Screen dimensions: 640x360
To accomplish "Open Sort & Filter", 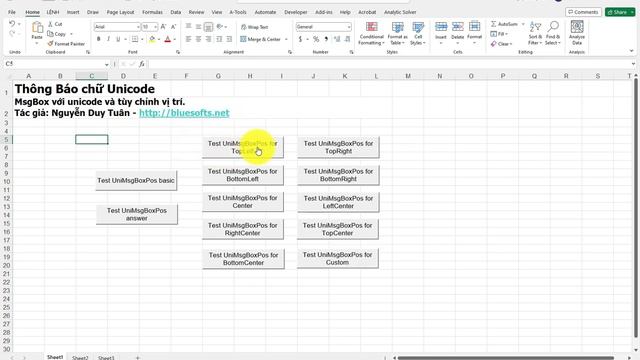I will [535, 33].
